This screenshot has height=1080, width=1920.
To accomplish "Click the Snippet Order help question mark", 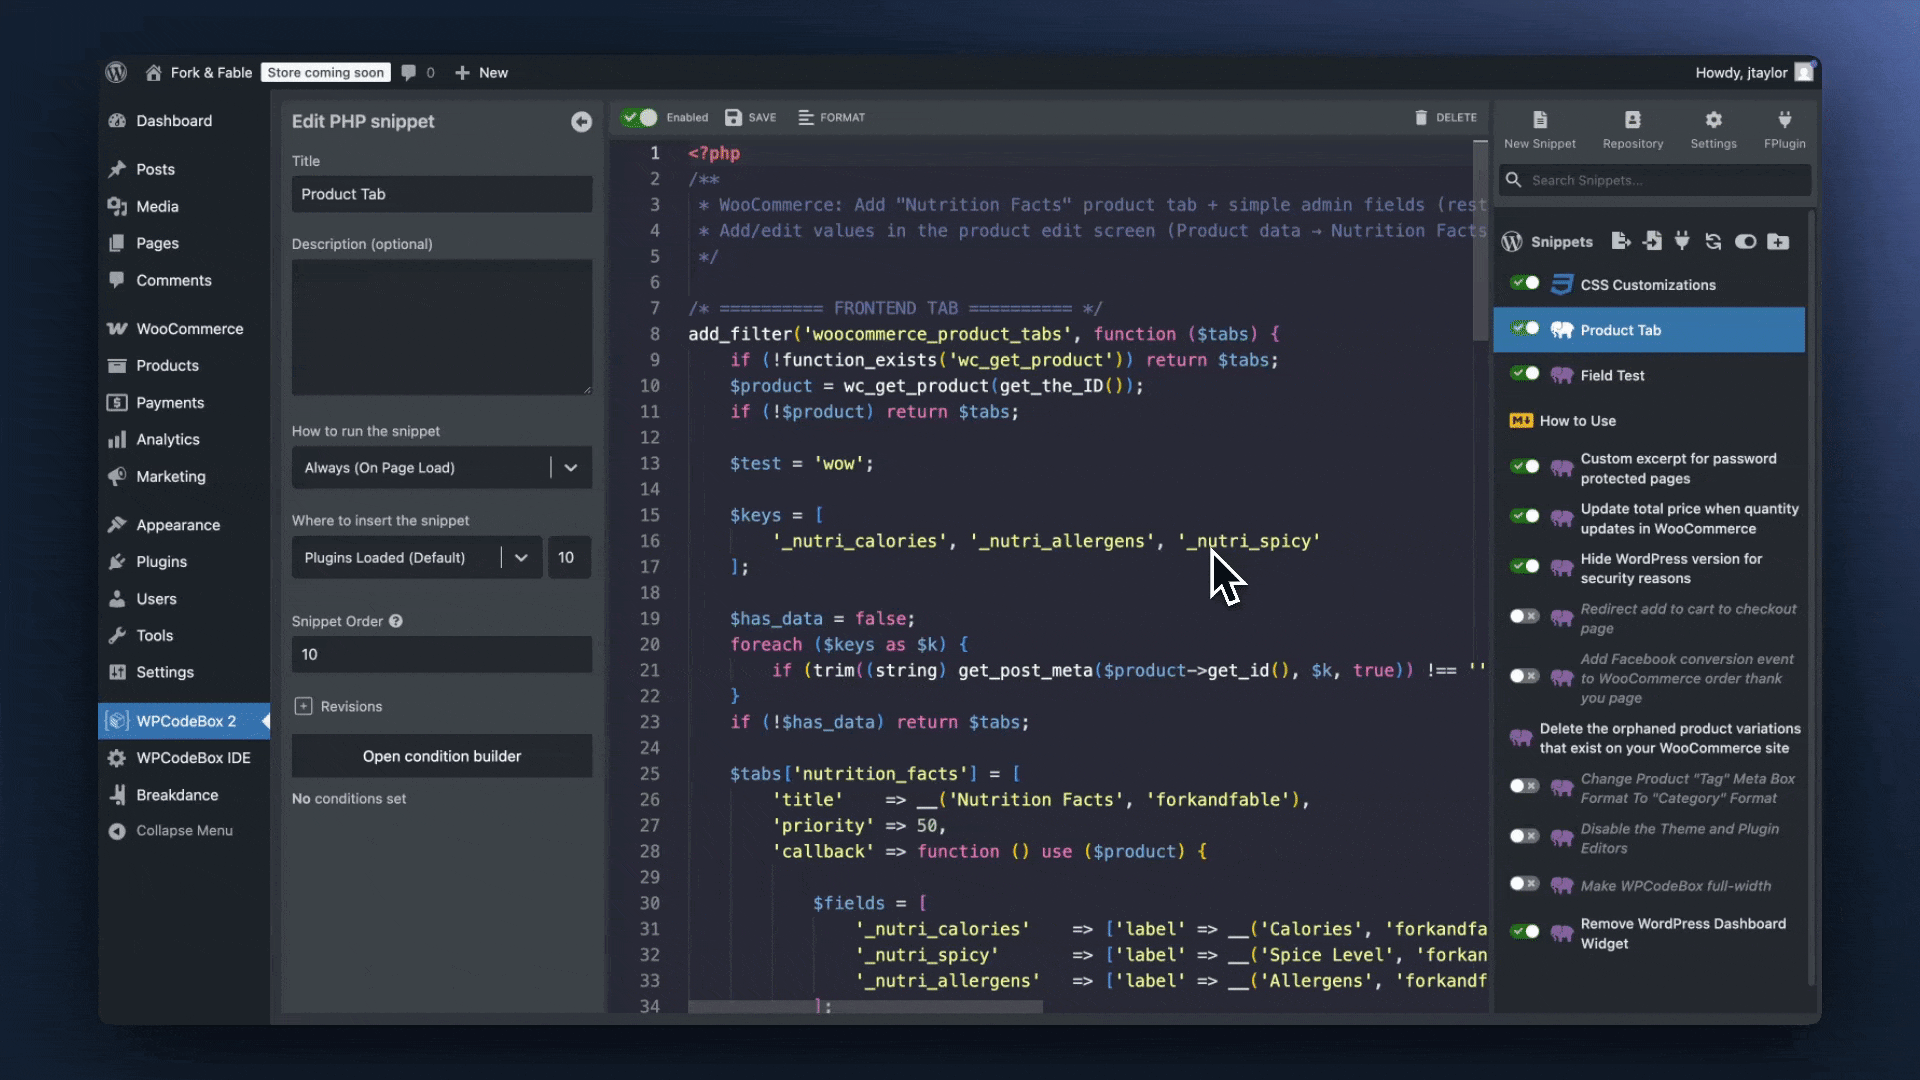I will click(396, 621).
